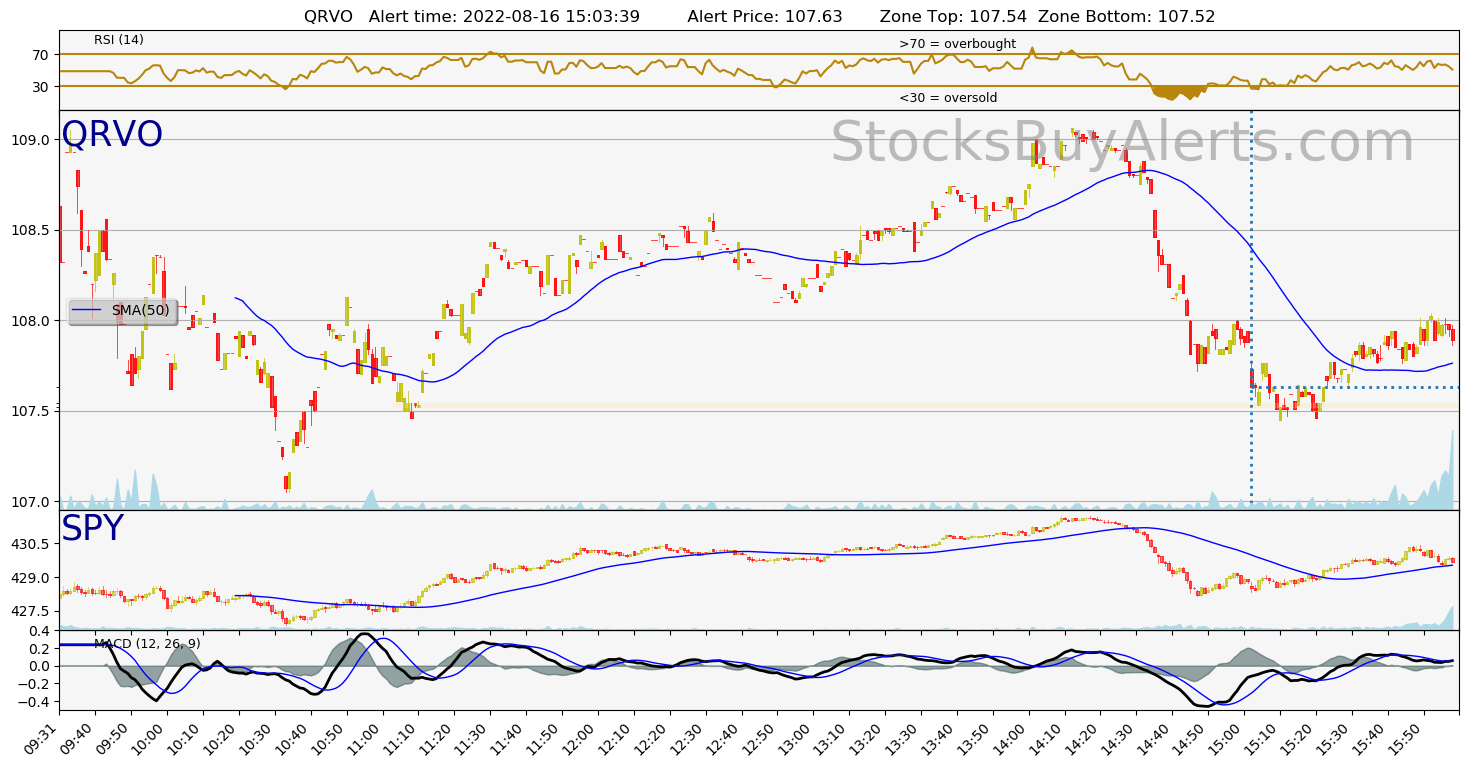The width and height of the screenshot is (1474, 768).
Task: Click the 12:00 time axis label
Action: pyautogui.click(x=581, y=734)
